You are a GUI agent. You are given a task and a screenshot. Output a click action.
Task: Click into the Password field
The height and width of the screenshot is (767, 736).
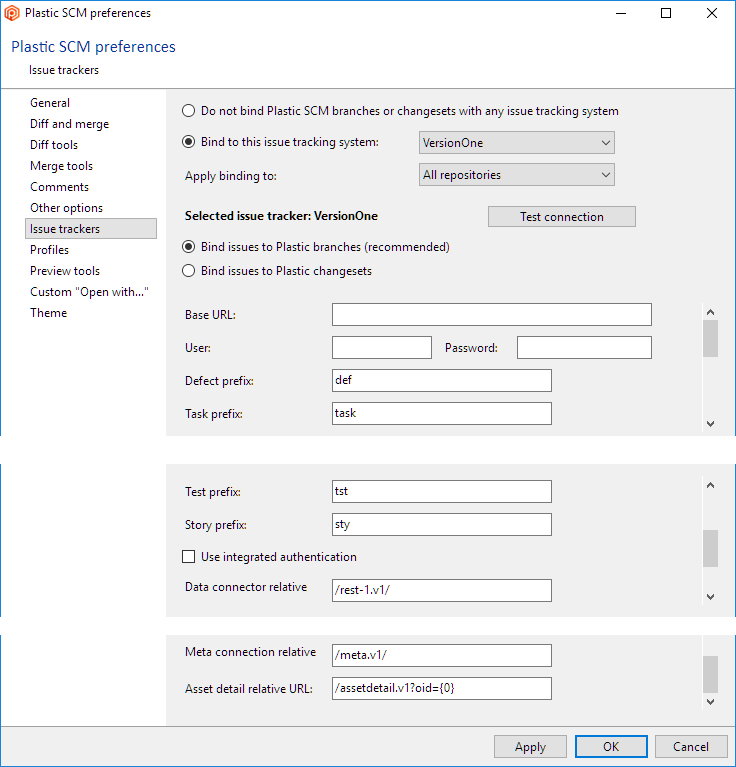[584, 347]
